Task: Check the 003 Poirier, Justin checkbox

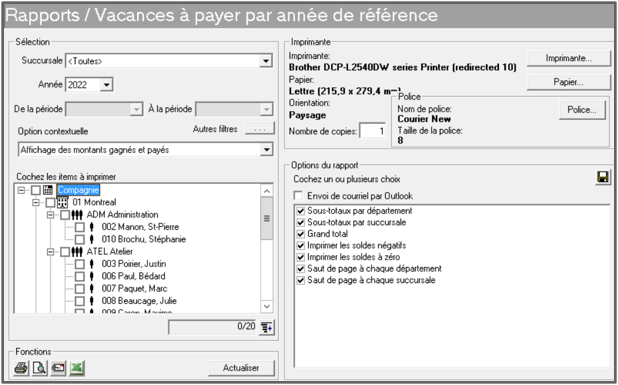Action: coord(80,264)
